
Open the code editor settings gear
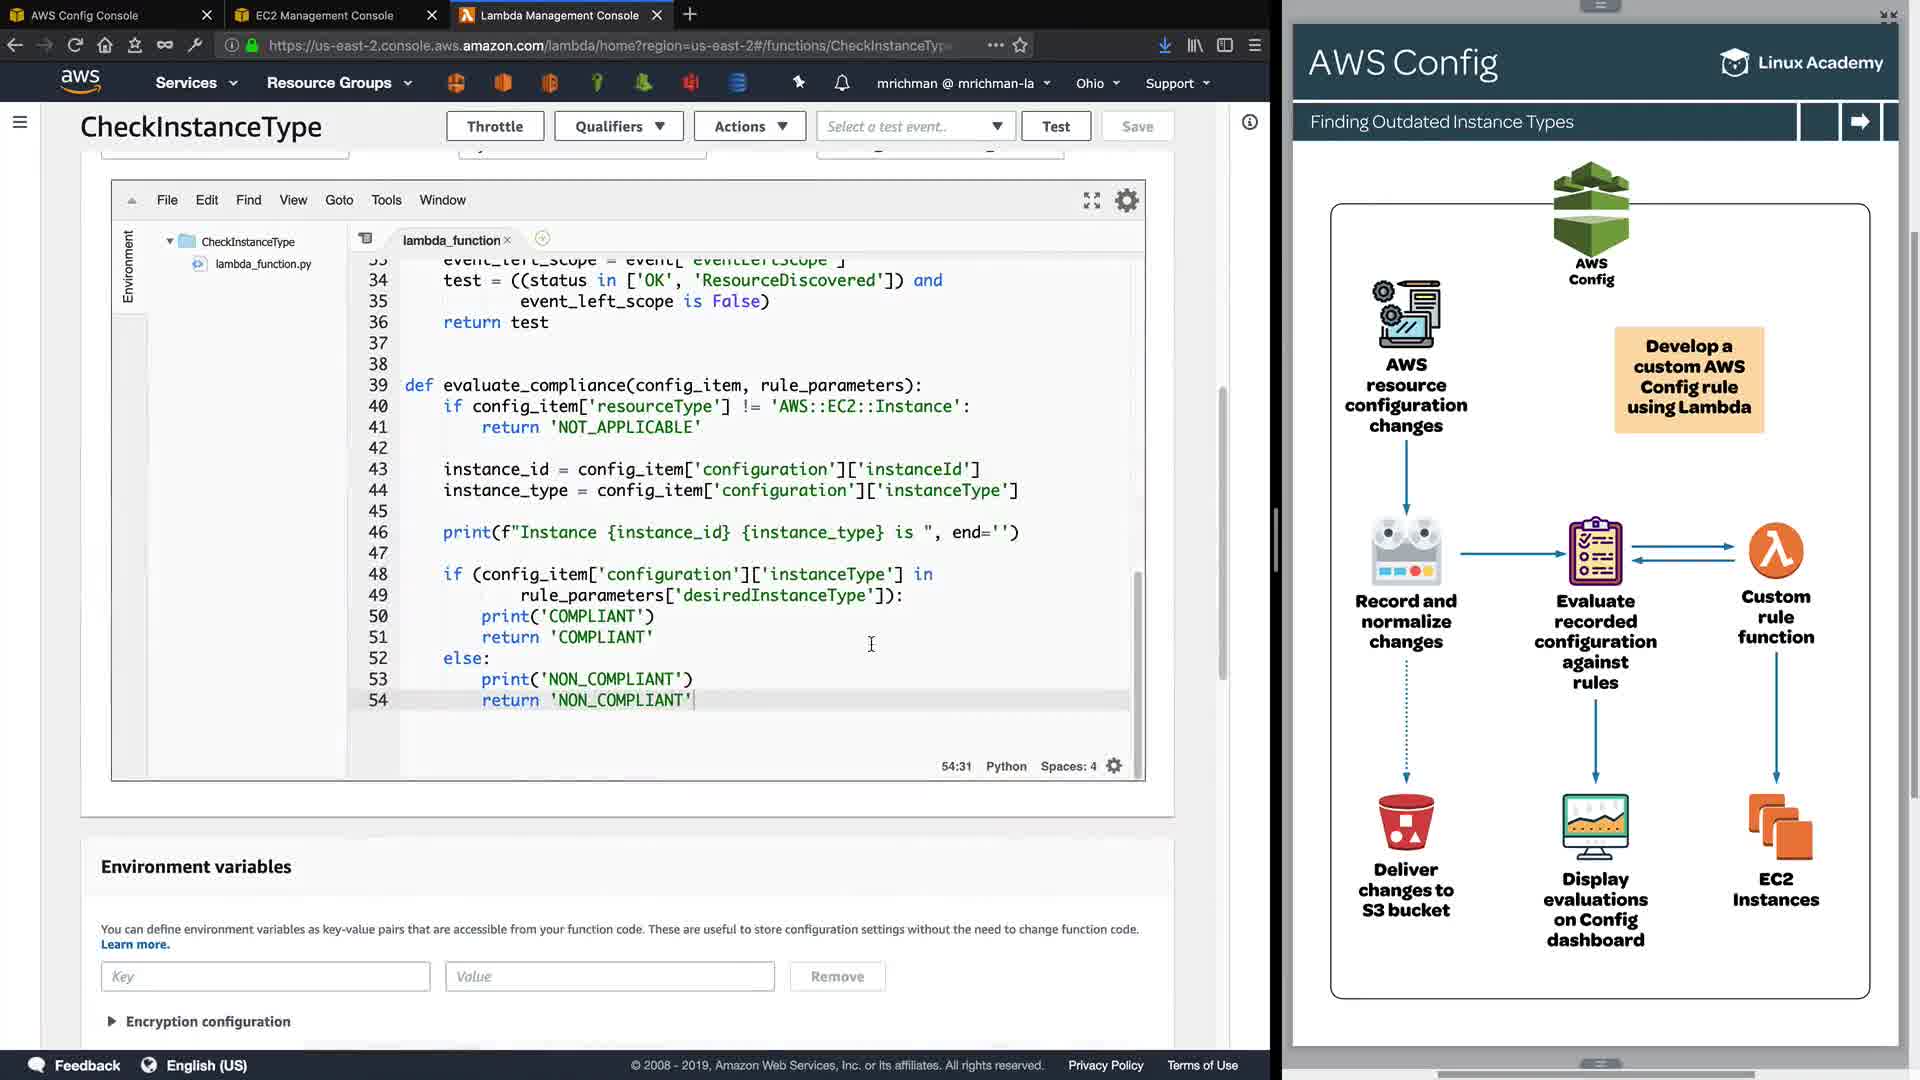[x=1127, y=201]
